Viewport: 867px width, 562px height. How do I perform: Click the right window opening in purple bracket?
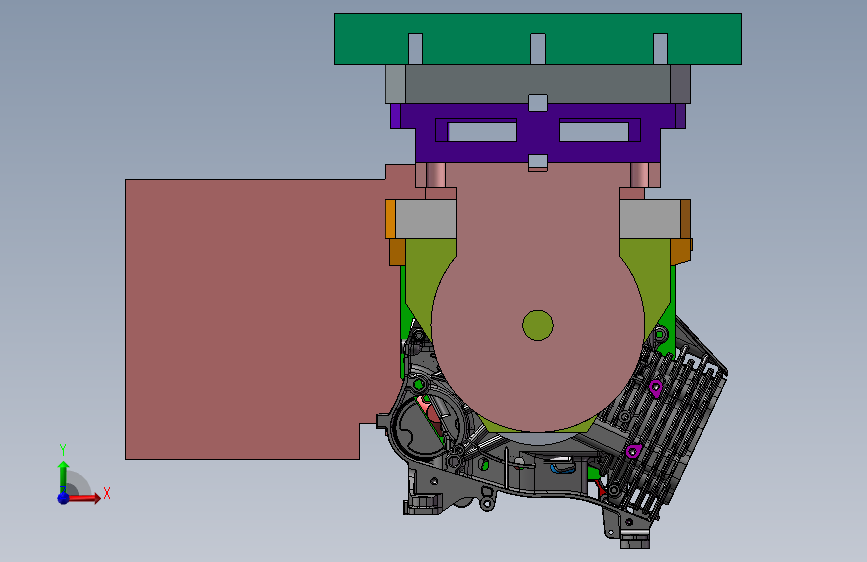click(594, 132)
